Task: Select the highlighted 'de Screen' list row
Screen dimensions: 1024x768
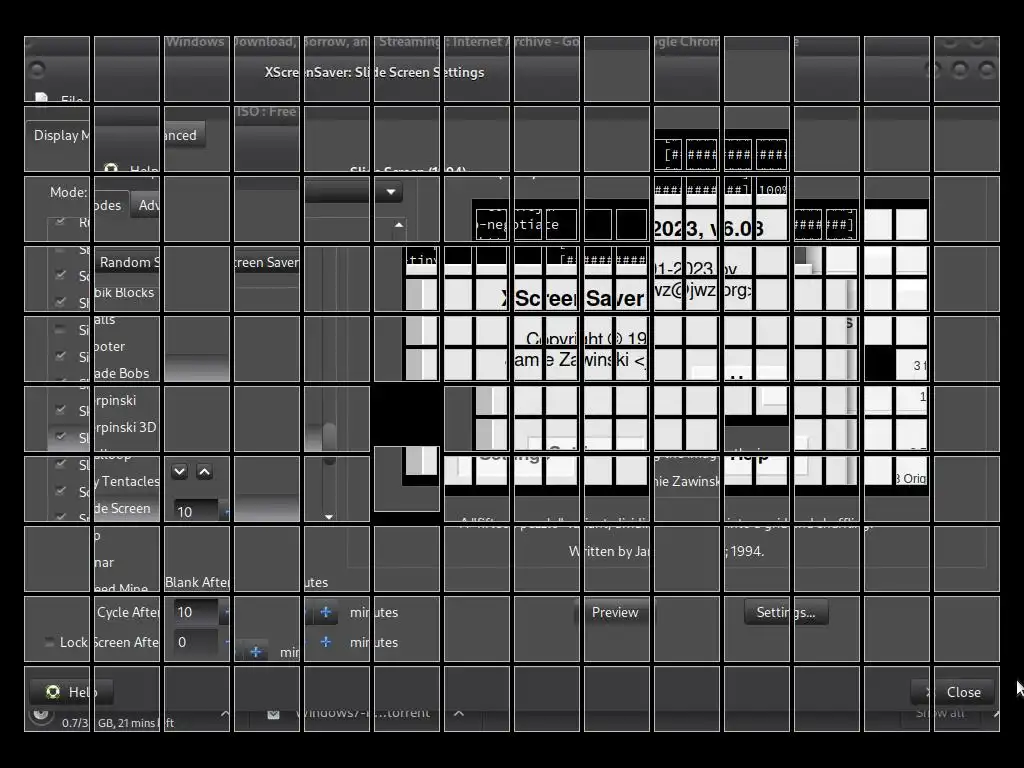Action: (x=127, y=508)
